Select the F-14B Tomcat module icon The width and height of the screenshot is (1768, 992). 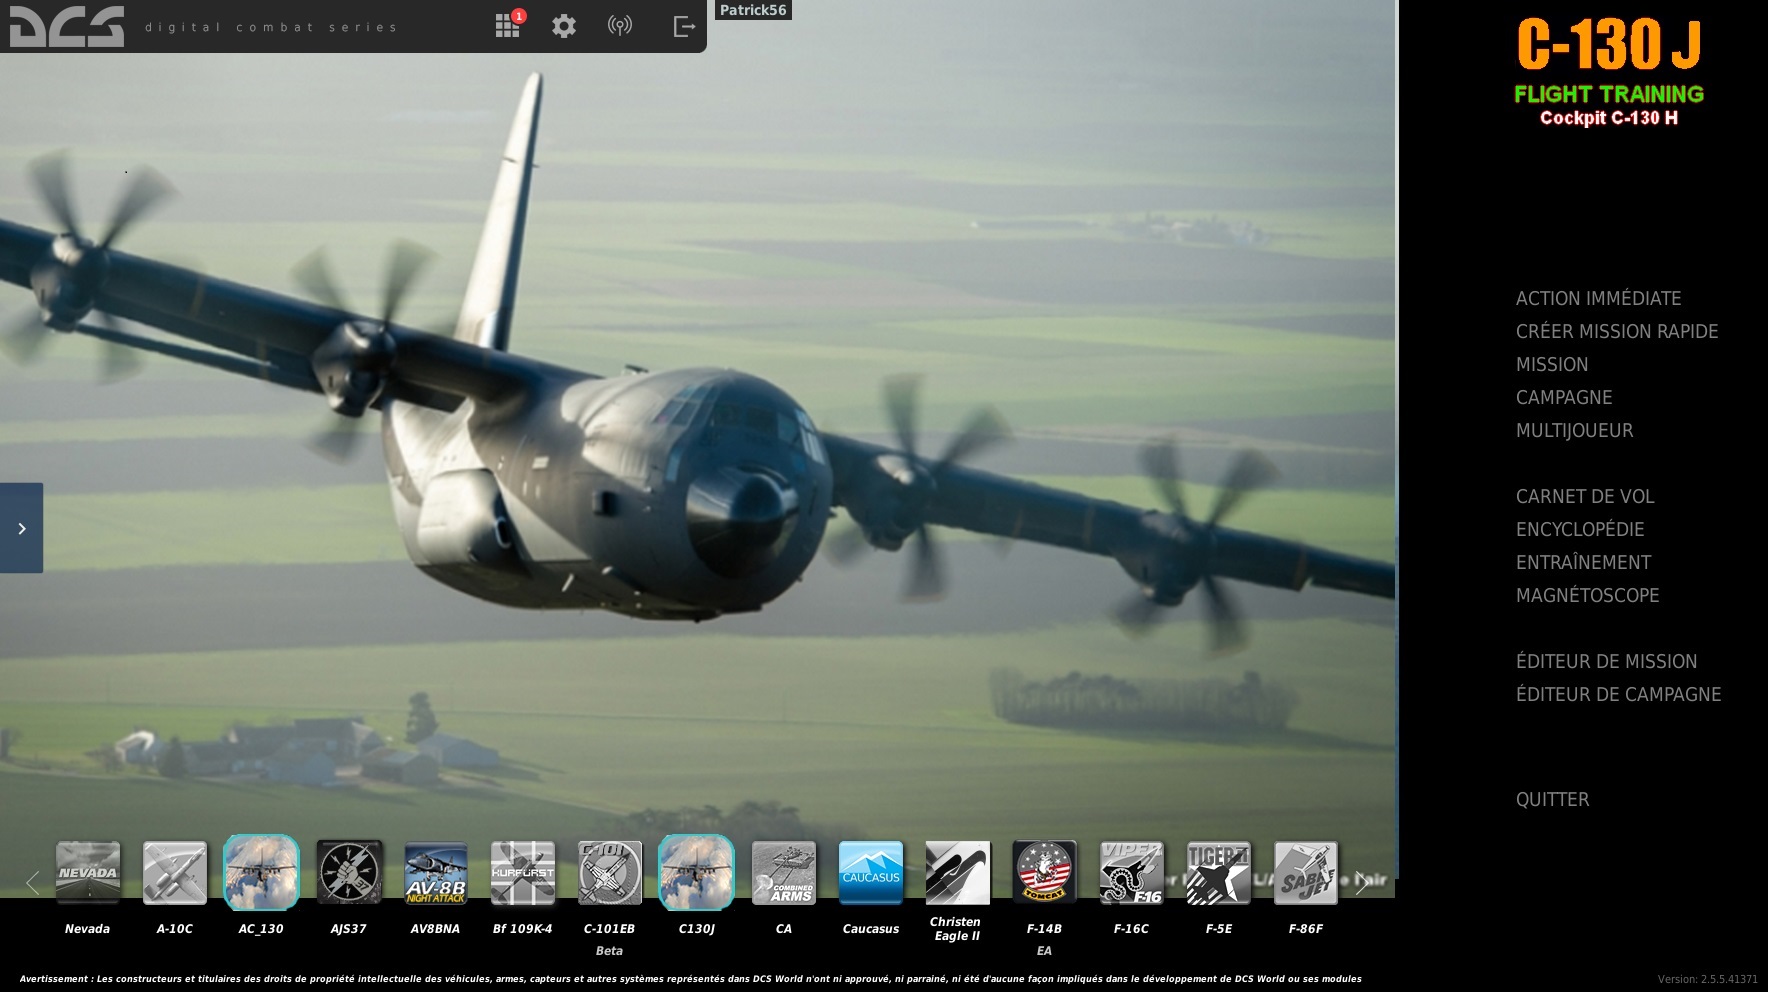coord(1044,873)
